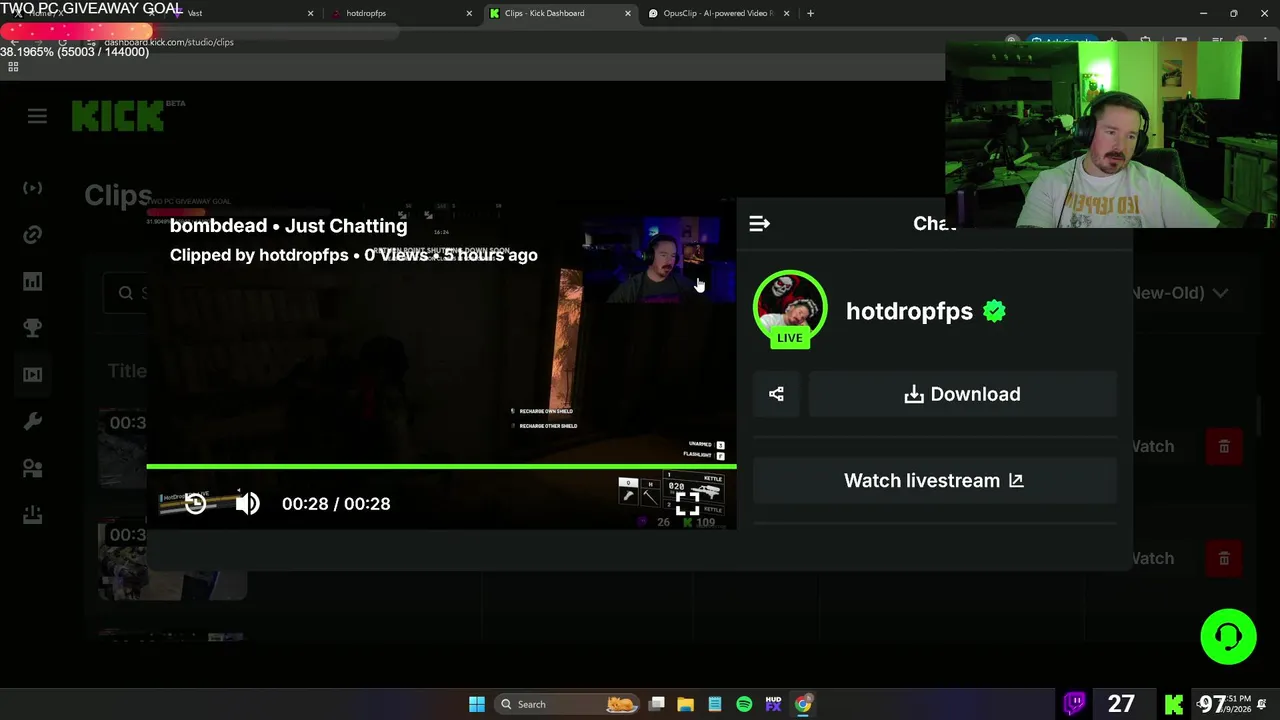Open the hamburger menu beside KICK logo

pos(37,116)
